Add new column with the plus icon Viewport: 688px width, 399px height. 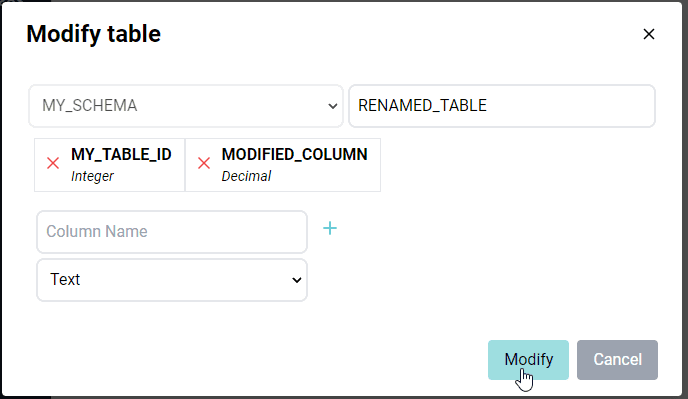[x=330, y=228]
